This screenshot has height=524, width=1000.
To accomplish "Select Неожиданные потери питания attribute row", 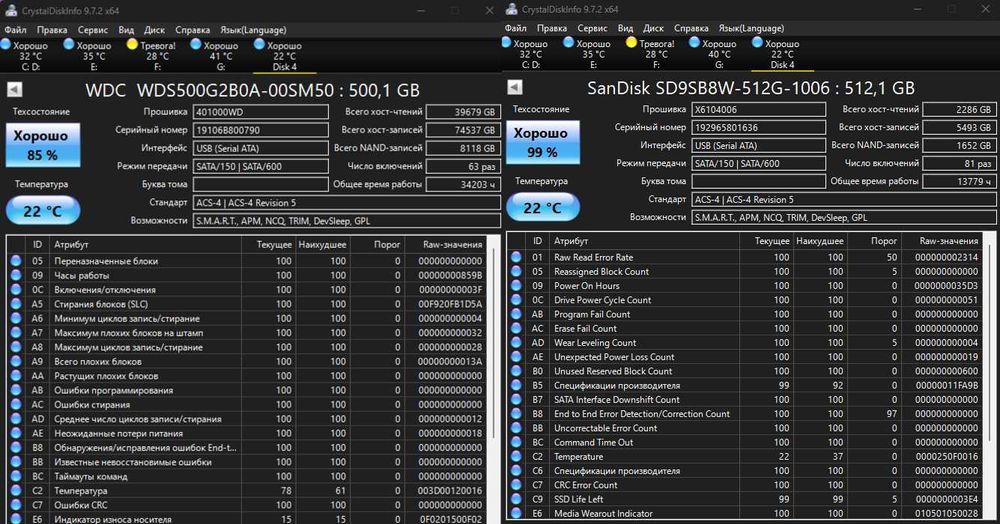I will click(x=246, y=433).
